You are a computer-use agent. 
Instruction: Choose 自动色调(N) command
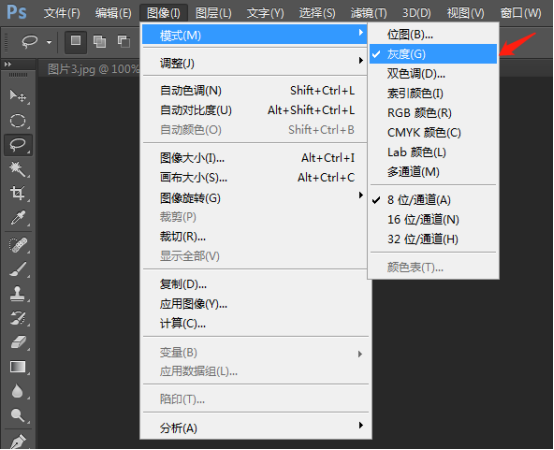tap(254, 90)
